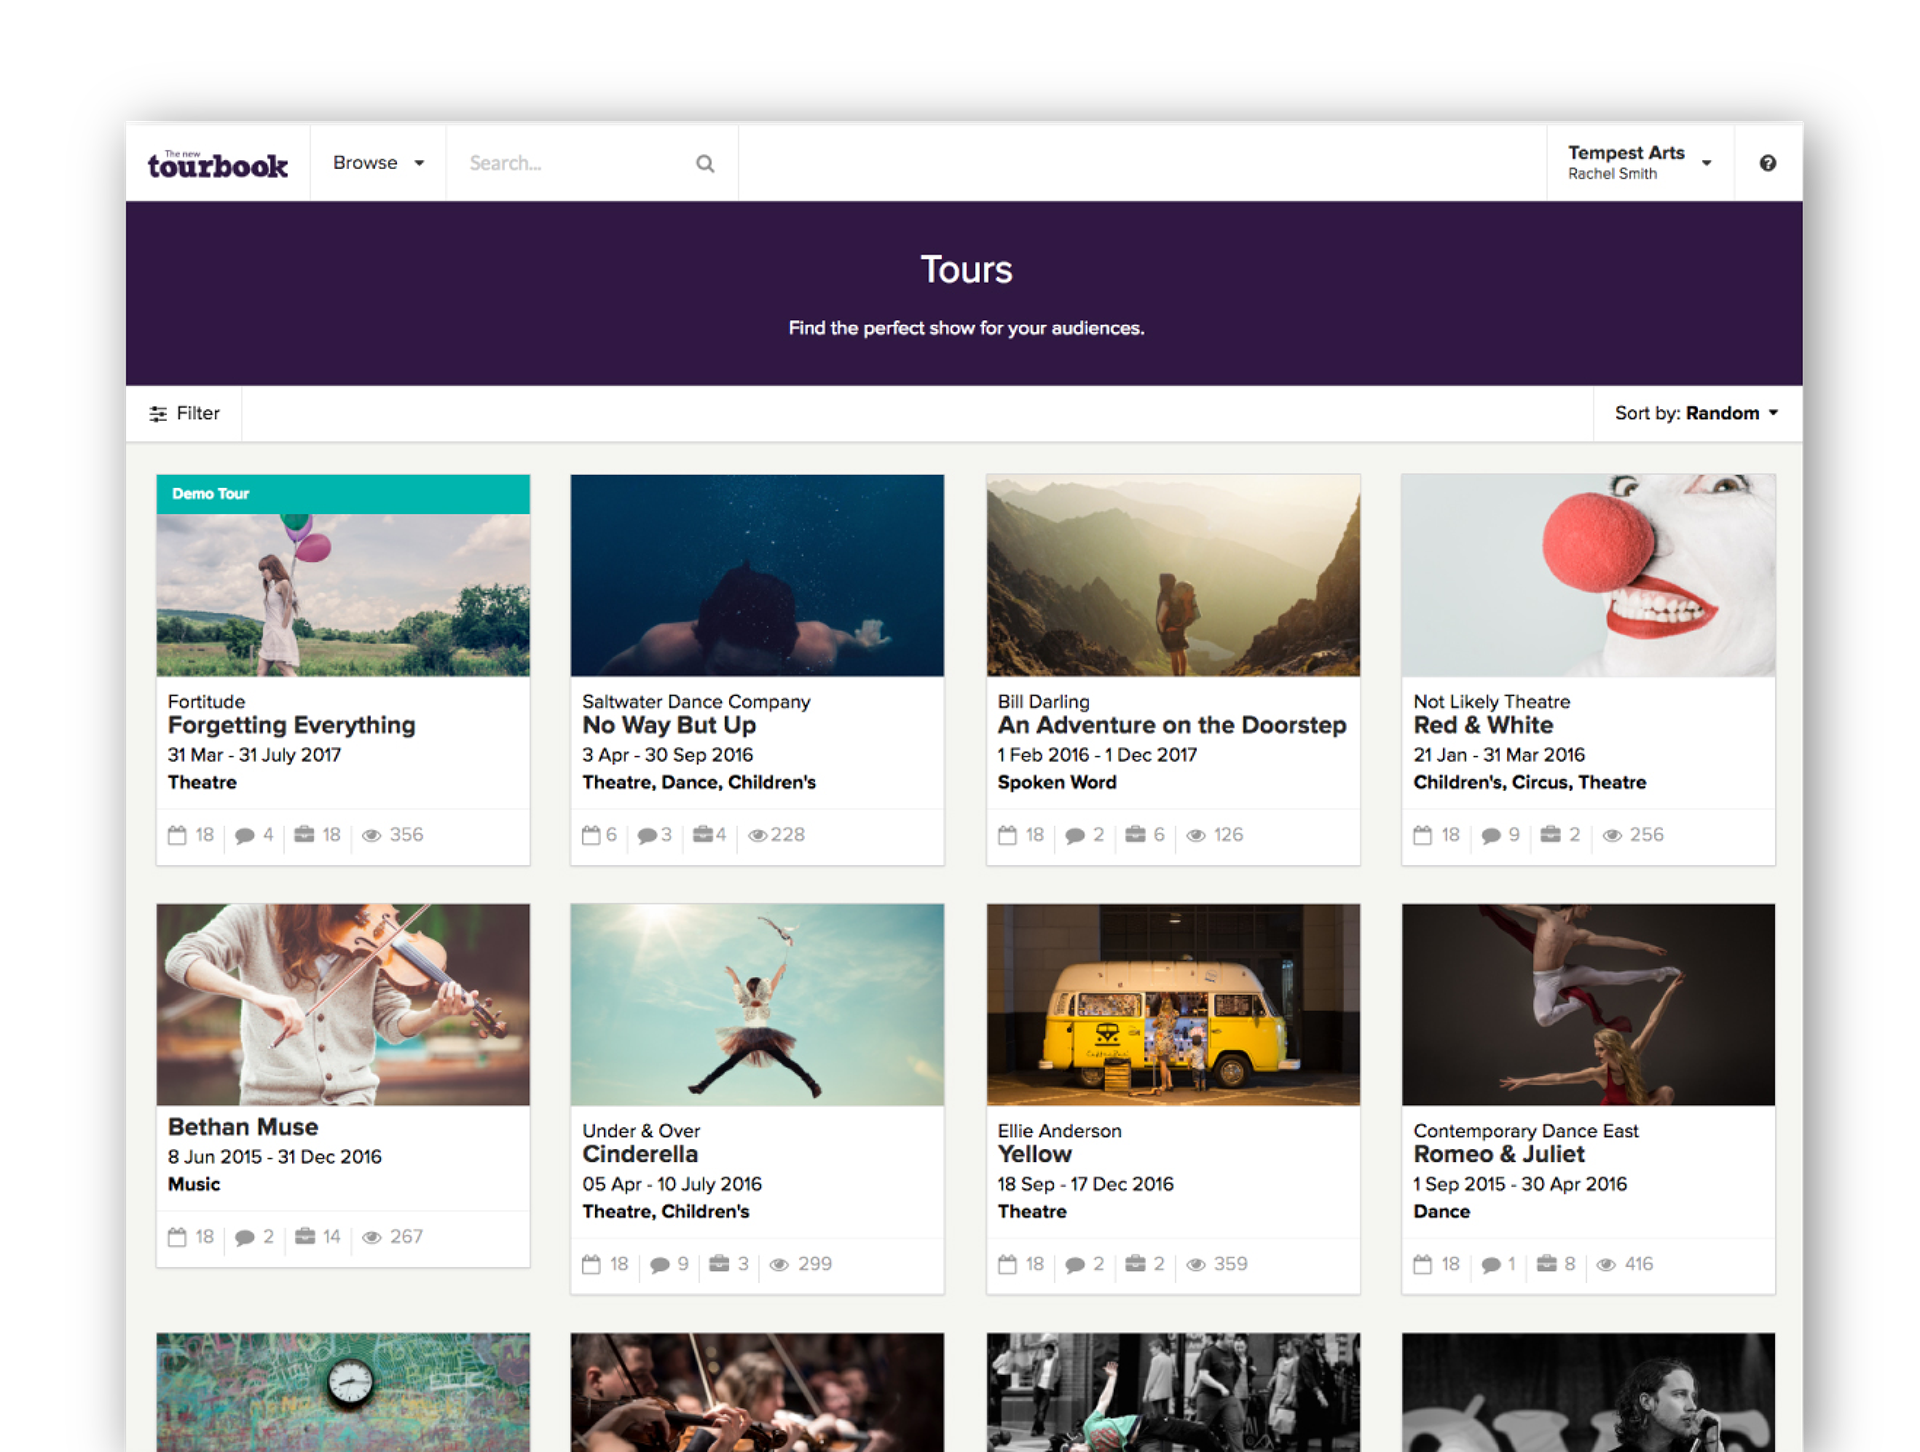Click the tourbook logo
Viewport: 1920px width, 1452px height.
(217, 164)
